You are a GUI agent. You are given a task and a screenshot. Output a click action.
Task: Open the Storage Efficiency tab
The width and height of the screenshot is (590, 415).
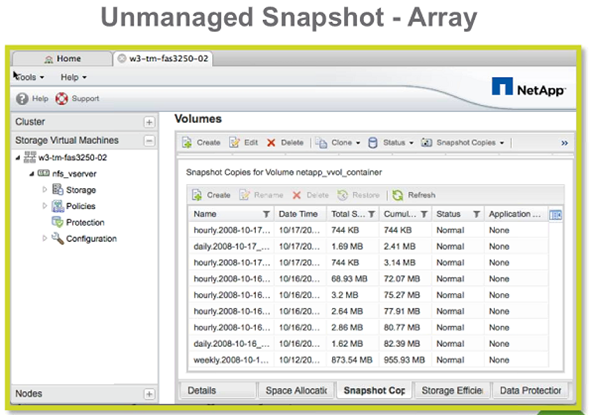pyautogui.click(x=452, y=391)
